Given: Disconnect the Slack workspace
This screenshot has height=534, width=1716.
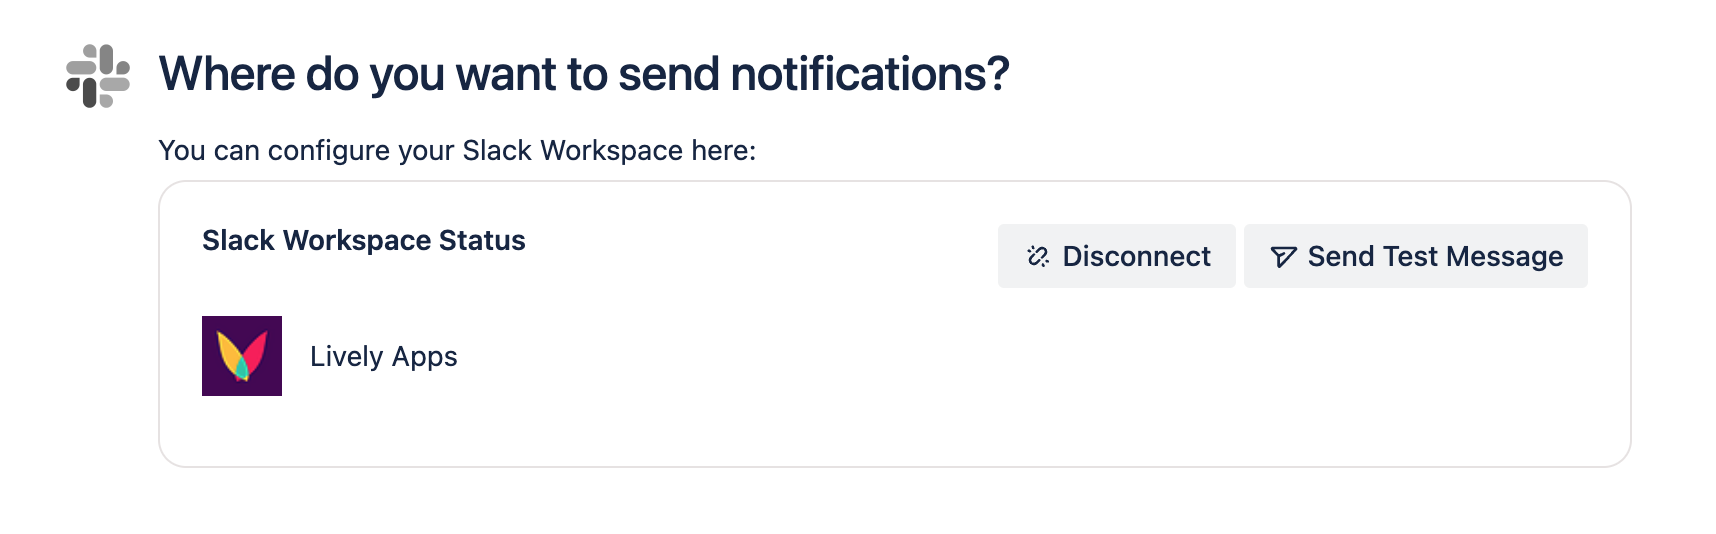Looking at the screenshot, I should (x=1116, y=256).
